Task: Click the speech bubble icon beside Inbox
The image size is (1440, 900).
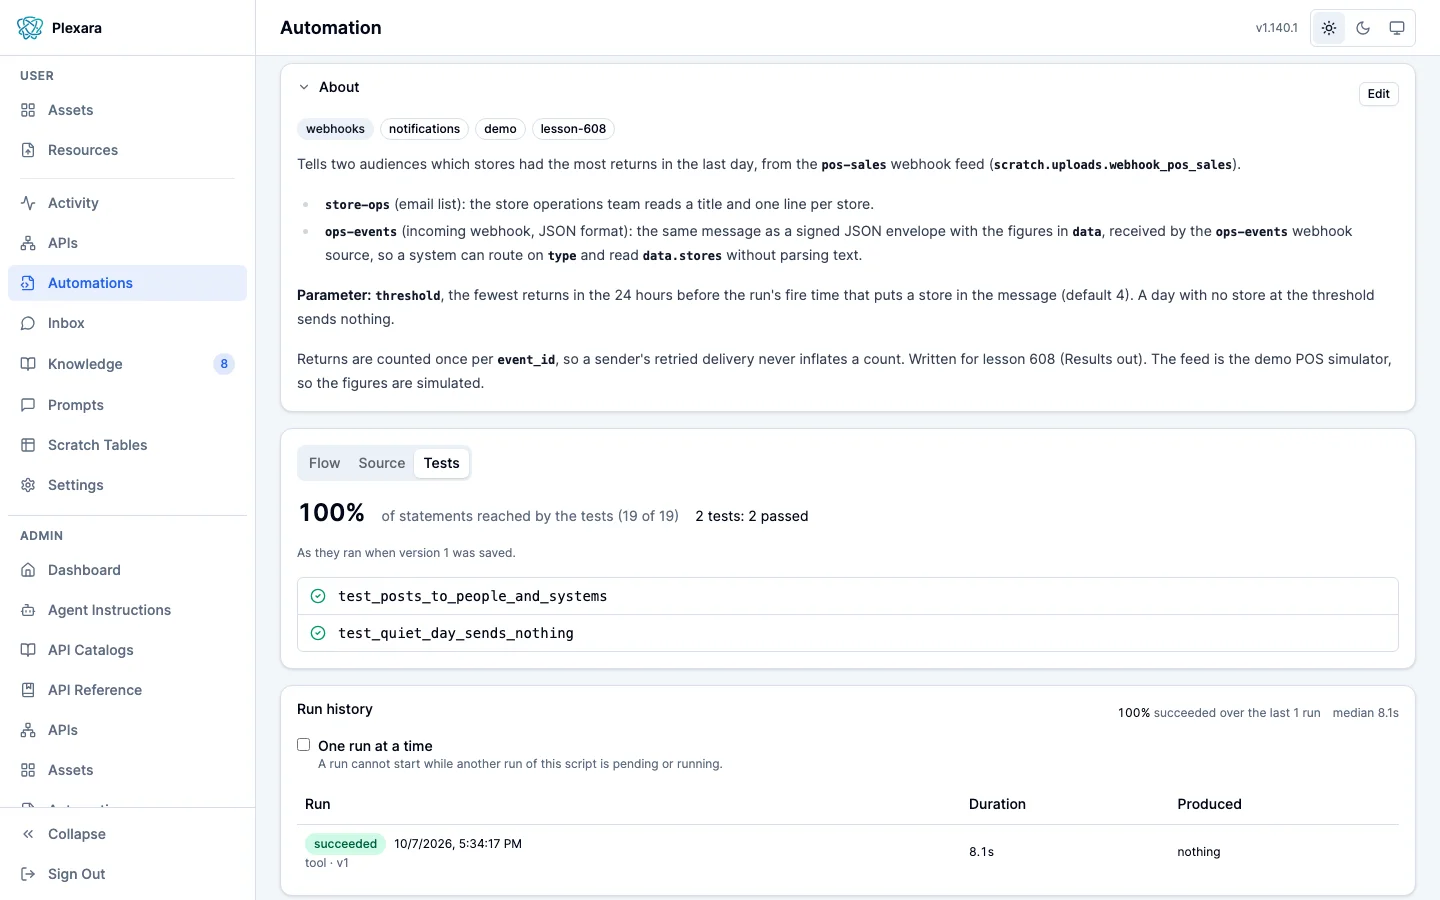Action: point(28,323)
